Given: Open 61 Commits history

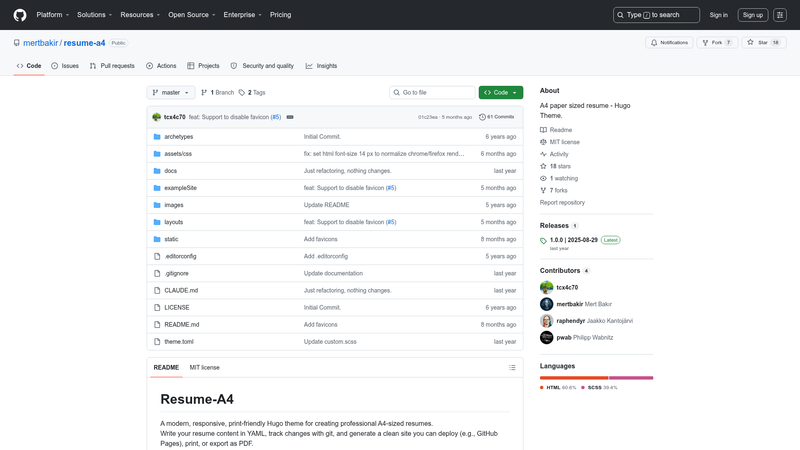Looking at the screenshot, I should point(496,117).
